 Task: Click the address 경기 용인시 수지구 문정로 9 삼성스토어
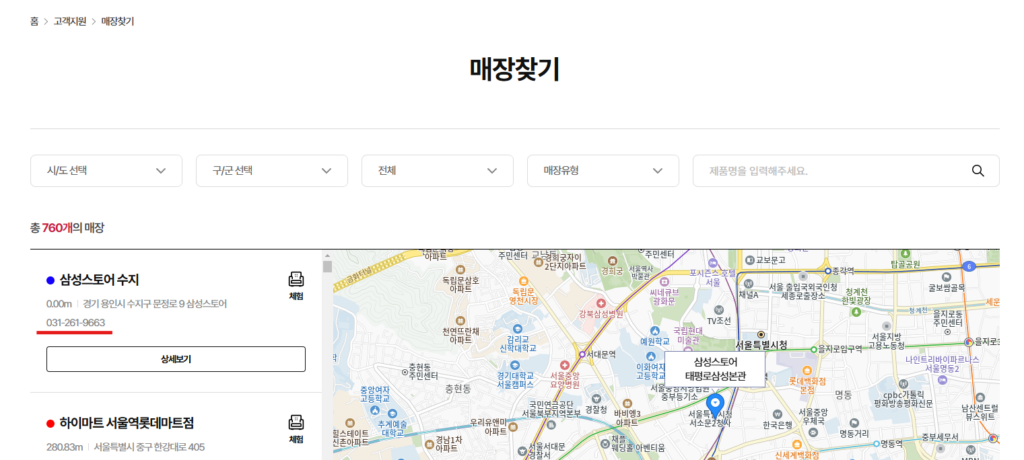(155, 304)
